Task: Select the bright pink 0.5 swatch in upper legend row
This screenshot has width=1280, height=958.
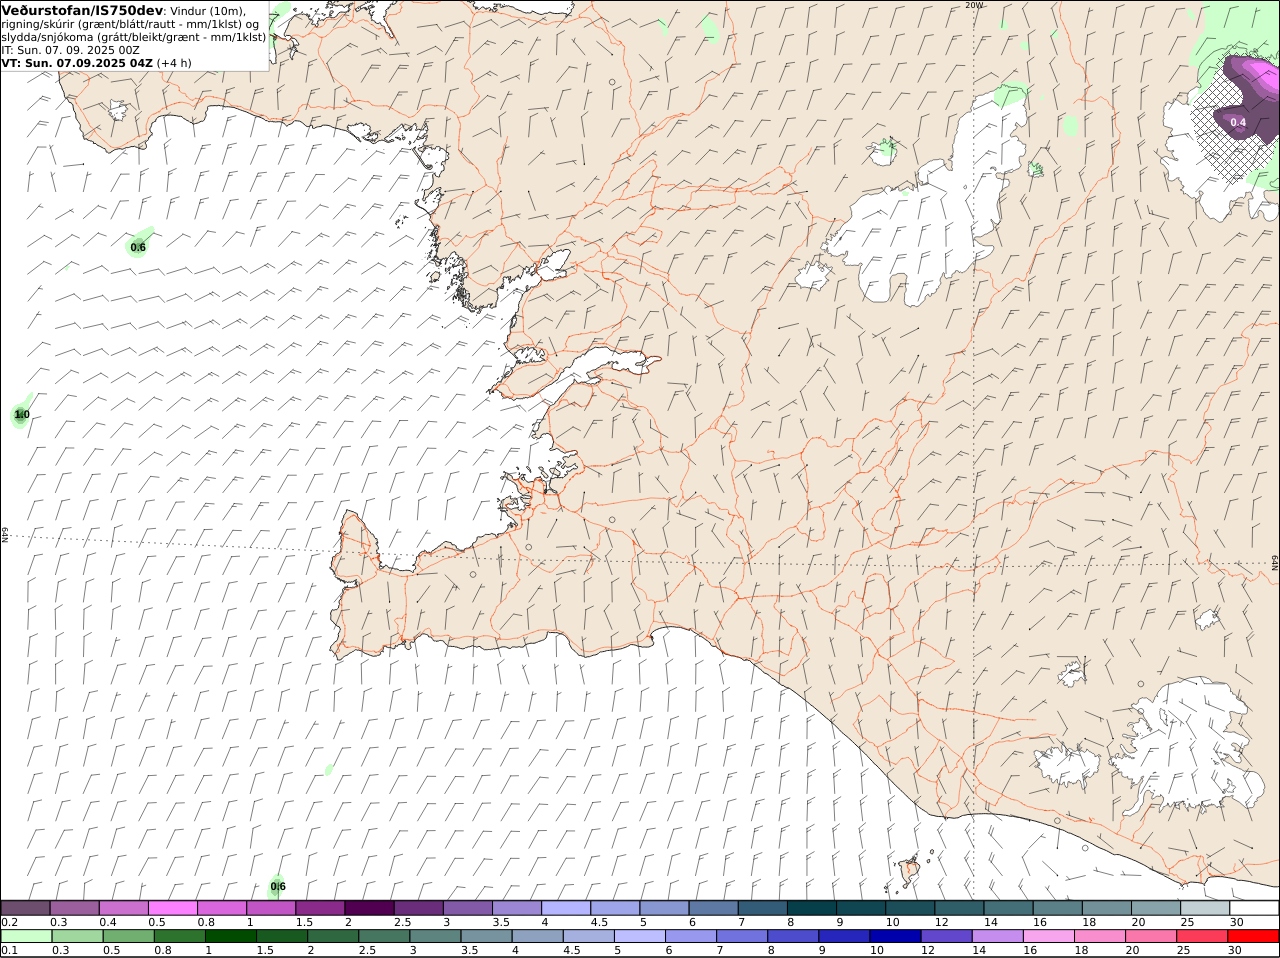Action: click(173, 908)
